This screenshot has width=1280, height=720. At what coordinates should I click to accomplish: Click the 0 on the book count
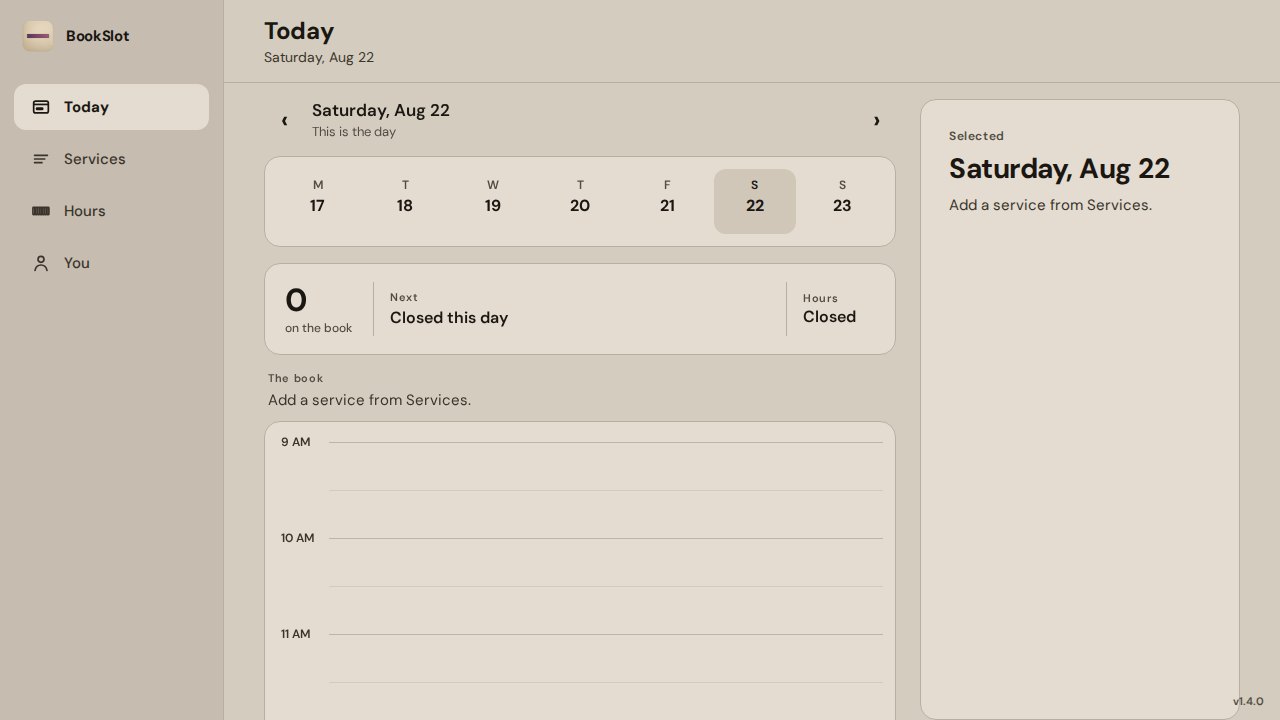(x=296, y=300)
